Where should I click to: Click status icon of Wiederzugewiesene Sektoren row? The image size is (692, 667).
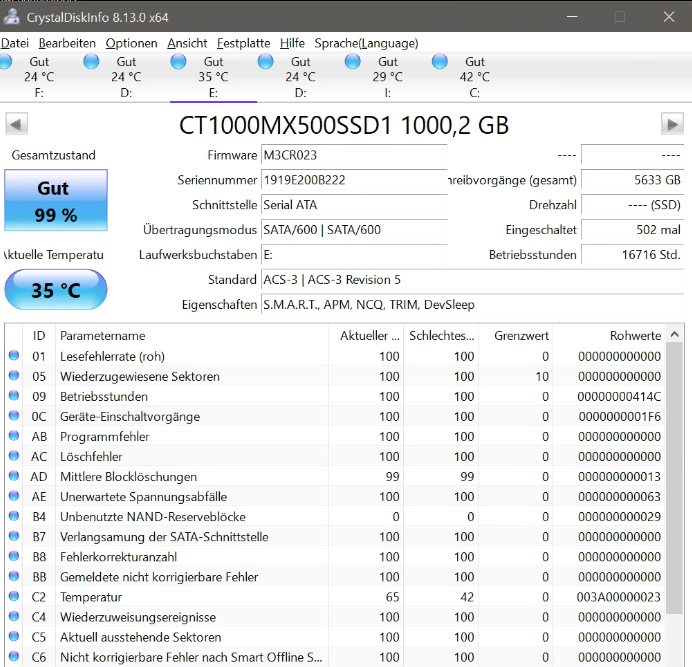coord(14,375)
